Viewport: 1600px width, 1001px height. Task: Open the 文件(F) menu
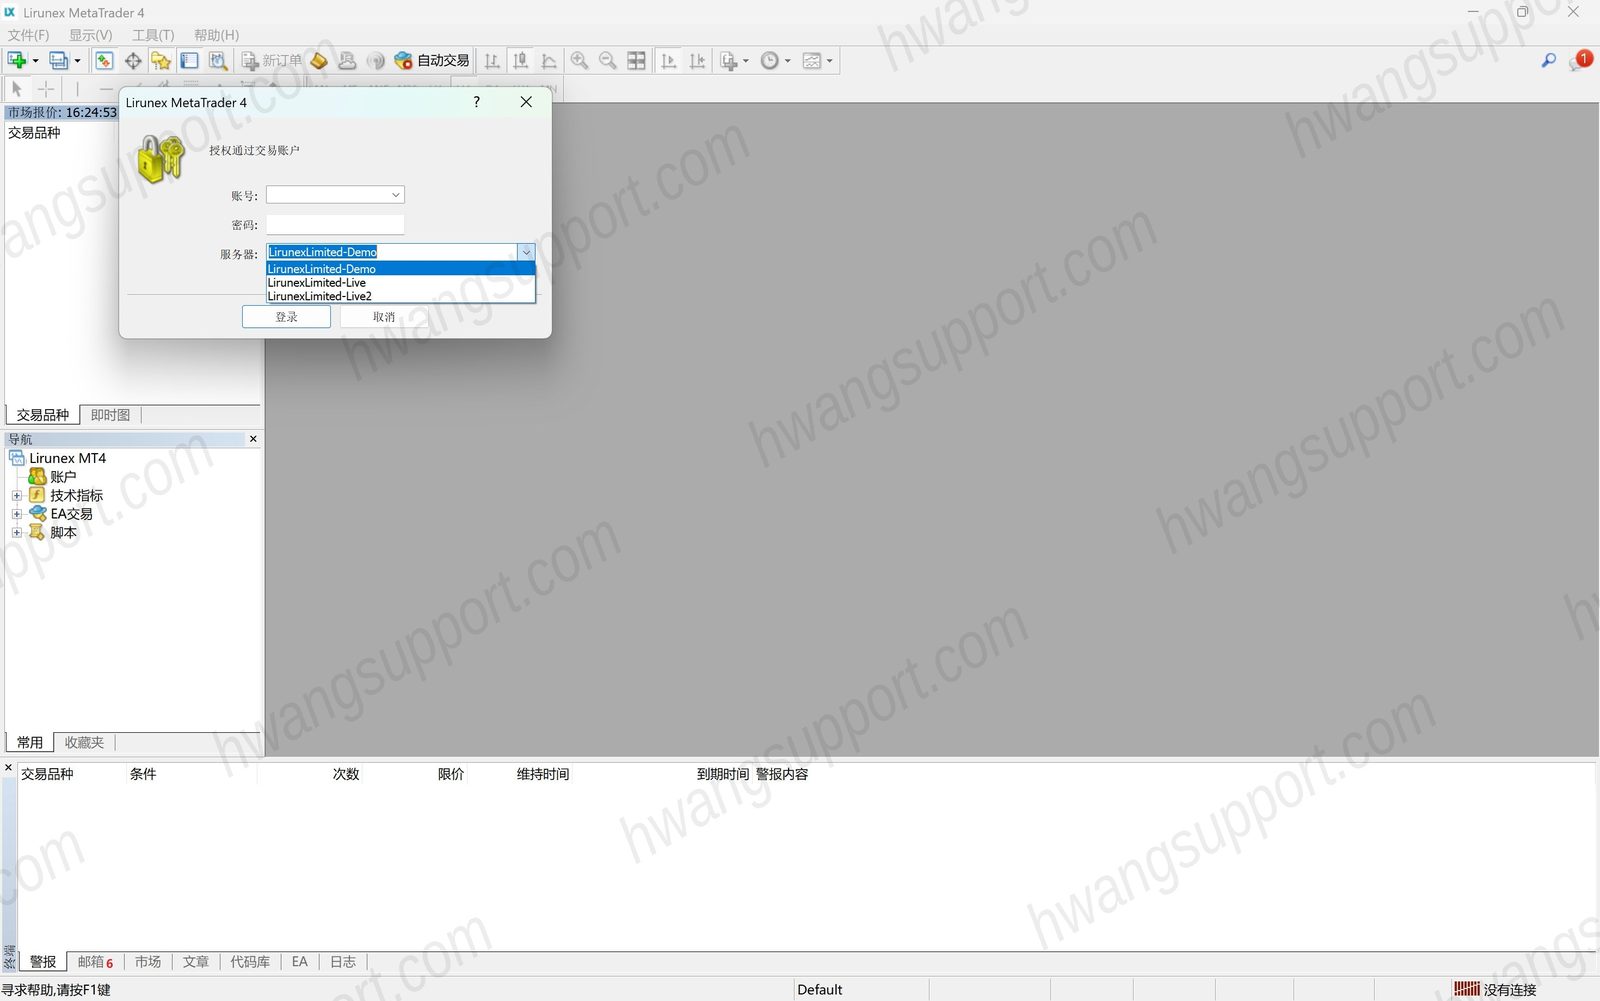(x=28, y=35)
